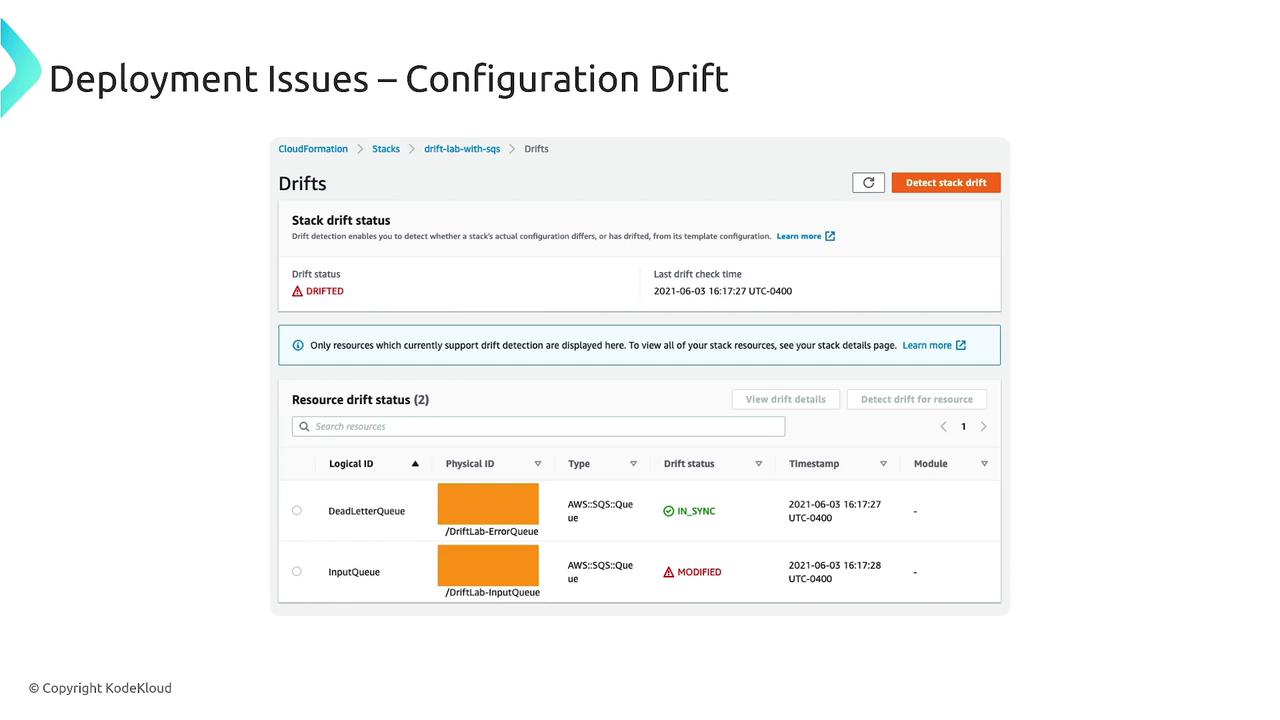Open the drift-lab-with-sqs breadcrumb
This screenshot has height=720, width=1280.
tap(462, 149)
